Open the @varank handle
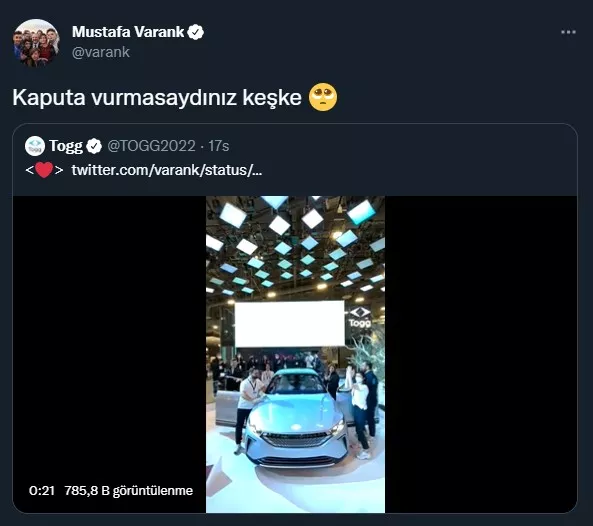Viewport: 593px width, 526px height. pyautogui.click(x=101, y=52)
